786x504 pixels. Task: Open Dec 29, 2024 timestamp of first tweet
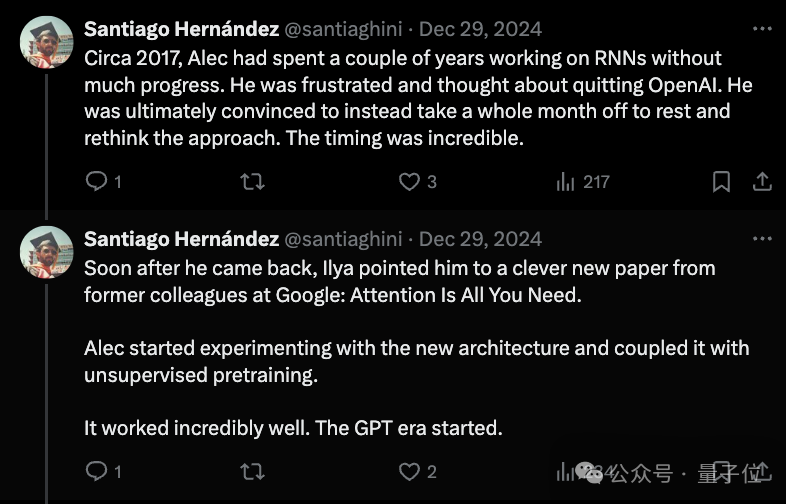point(480,29)
